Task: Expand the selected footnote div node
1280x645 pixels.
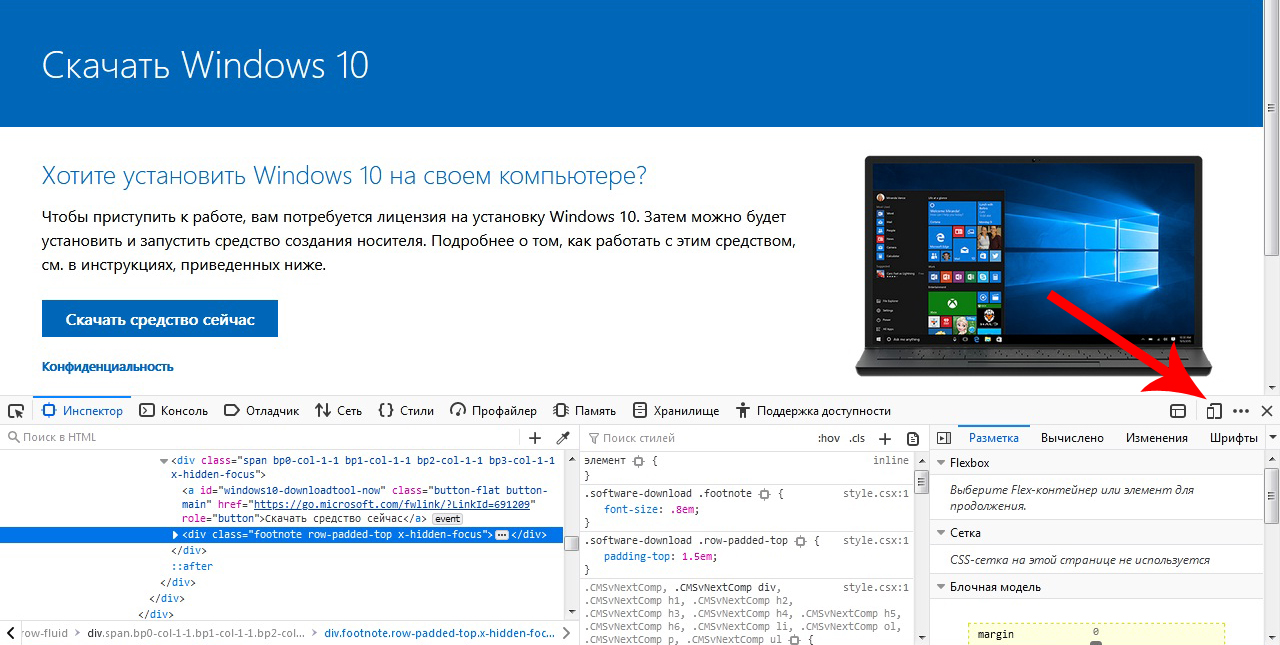Action: [x=177, y=535]
